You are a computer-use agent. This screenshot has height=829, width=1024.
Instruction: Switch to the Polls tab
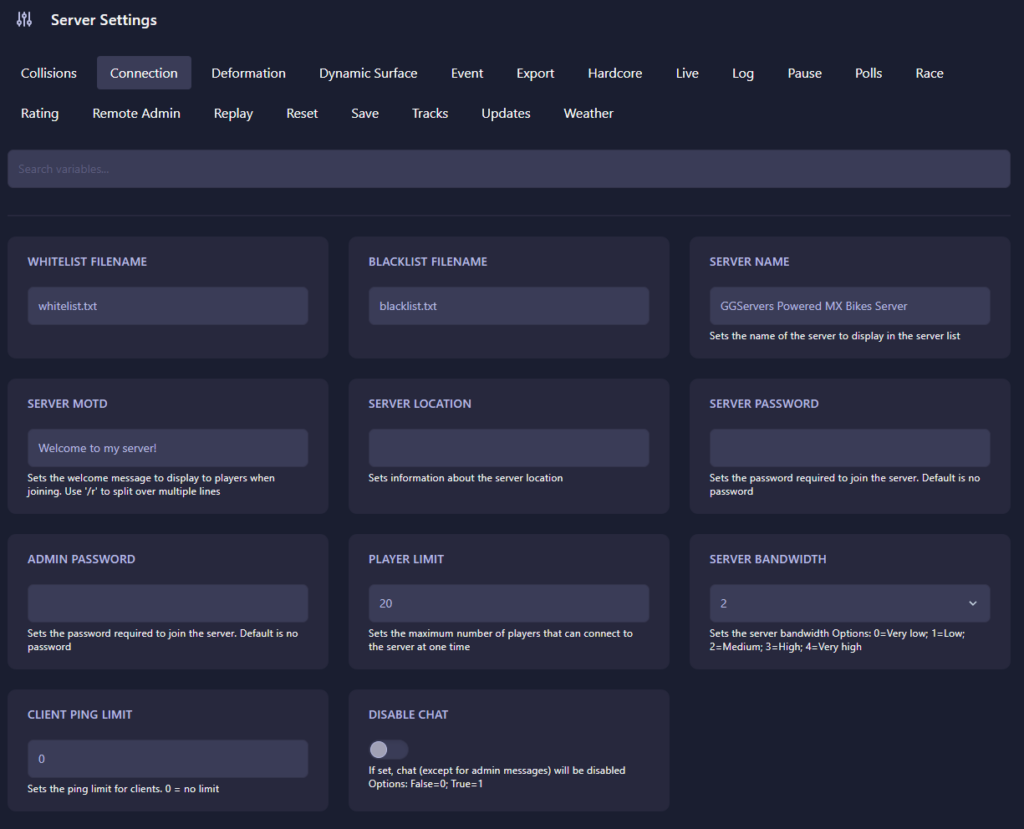pyautogui.click(x=869, y=73)
